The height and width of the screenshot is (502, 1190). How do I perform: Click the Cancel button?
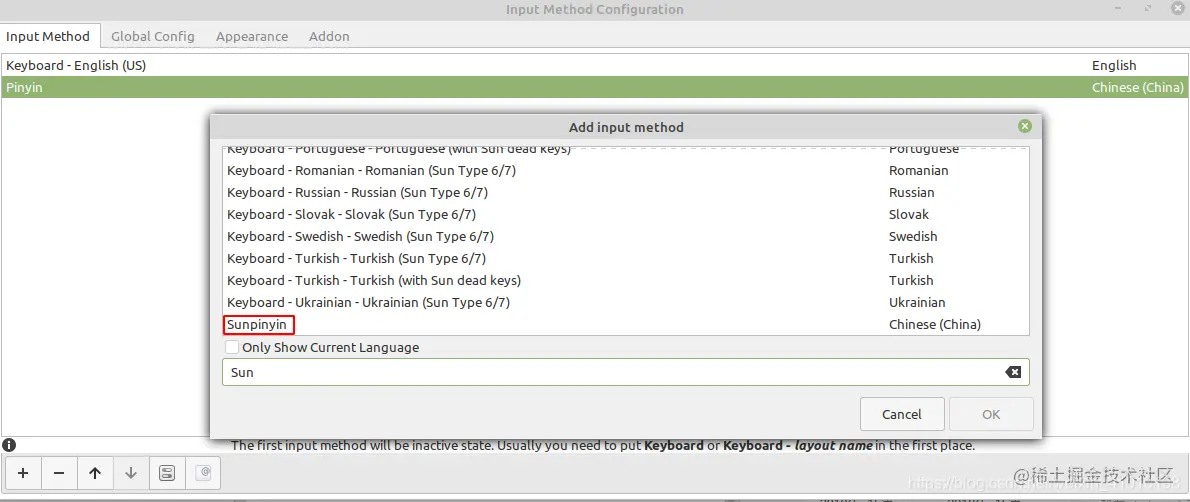pos(902,414)
